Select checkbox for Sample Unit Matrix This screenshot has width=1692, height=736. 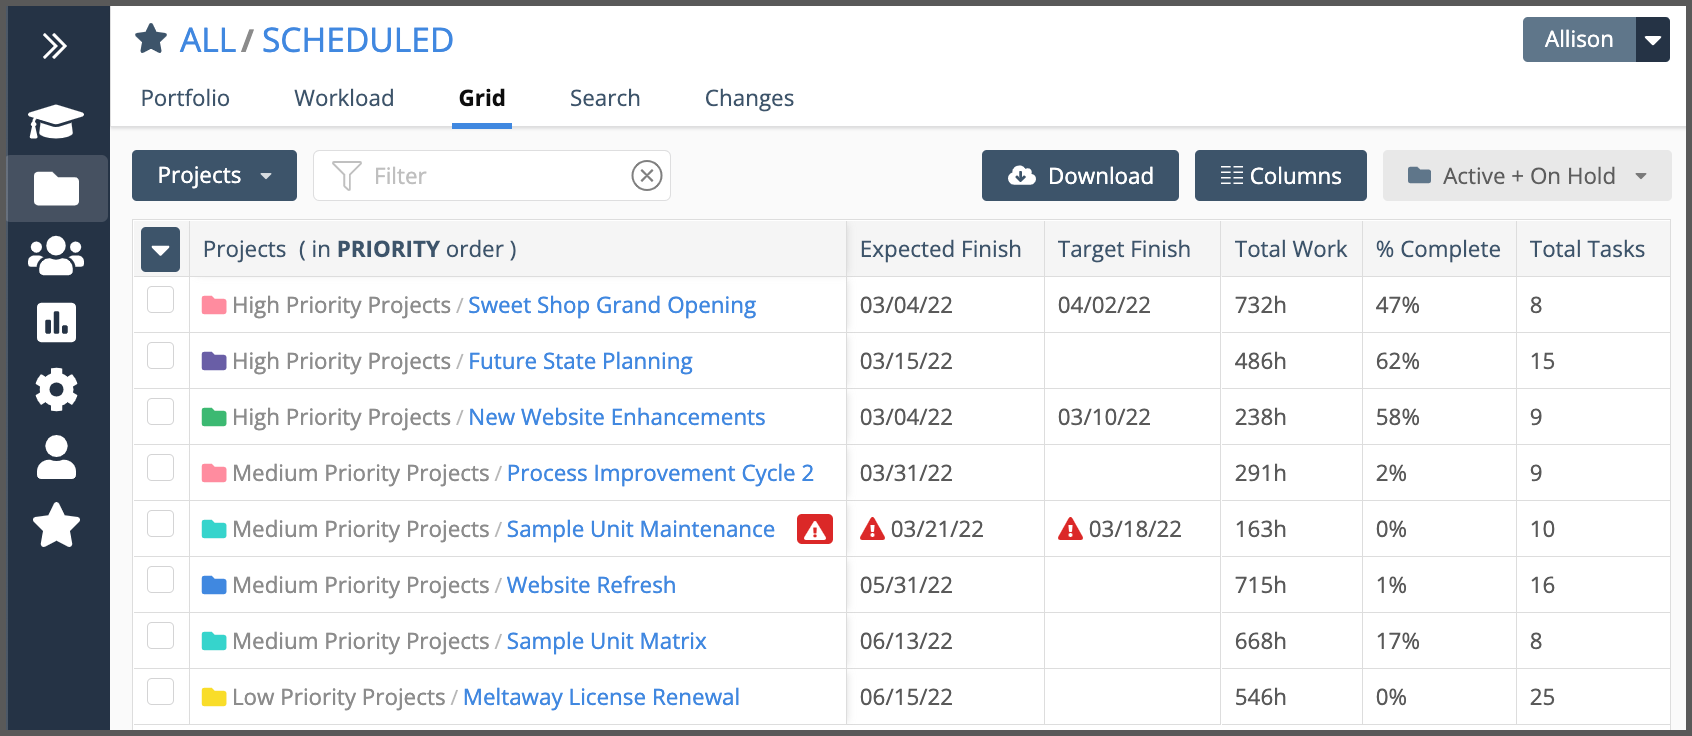pos(161,636)
